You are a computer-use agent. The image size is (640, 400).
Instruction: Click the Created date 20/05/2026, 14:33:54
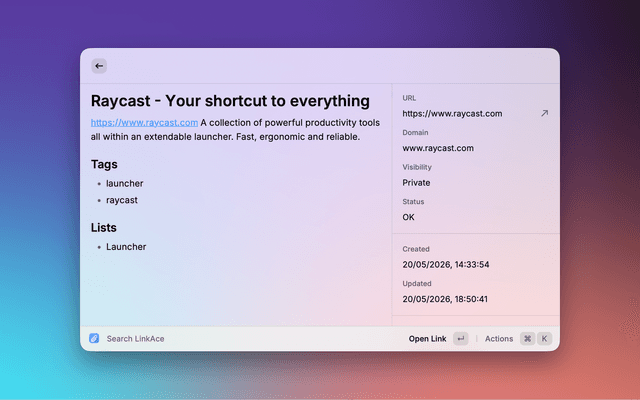446,264
